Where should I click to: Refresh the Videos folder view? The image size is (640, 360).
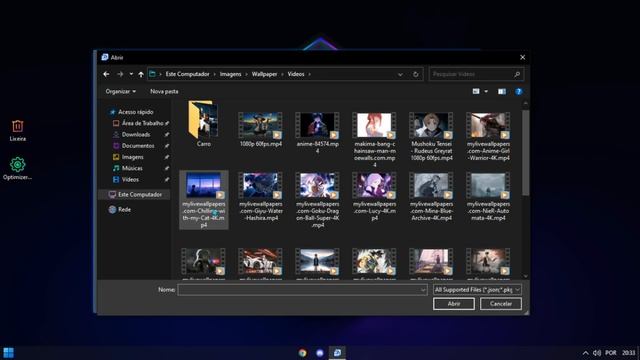[x=416, y=74]
